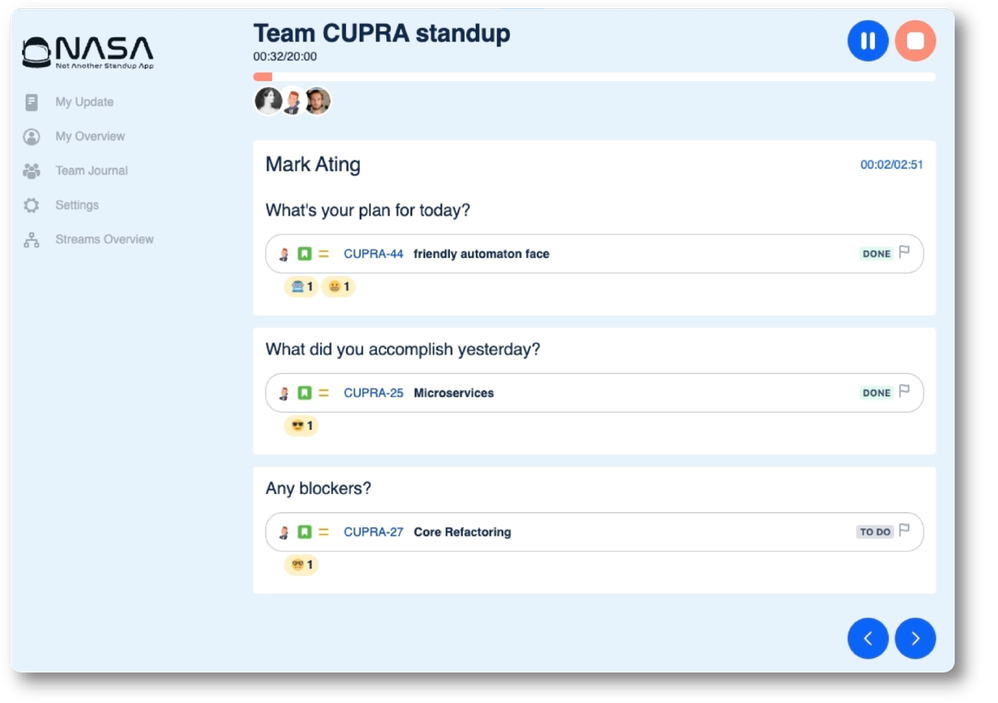Advance to the next presenter
This screenshot has width=998, height=703.
[x=915, y=637]
